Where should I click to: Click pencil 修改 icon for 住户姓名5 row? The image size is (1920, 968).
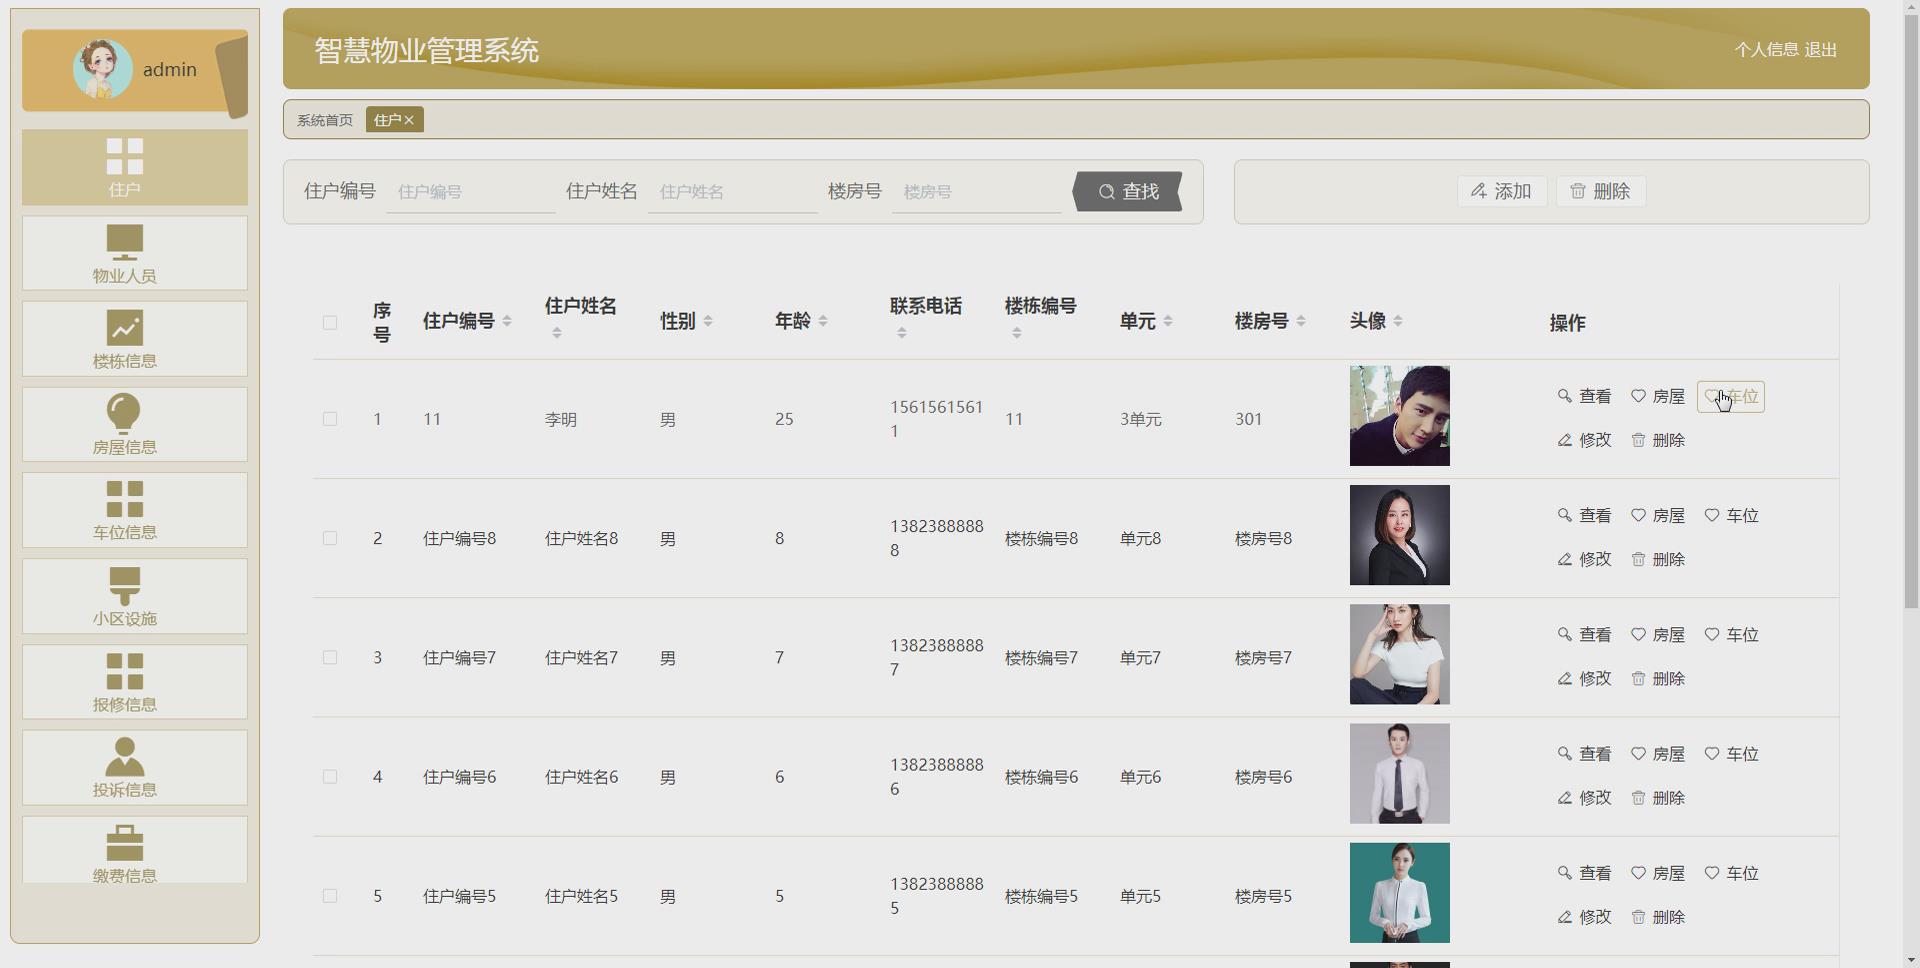click(x=1564, y=917)
